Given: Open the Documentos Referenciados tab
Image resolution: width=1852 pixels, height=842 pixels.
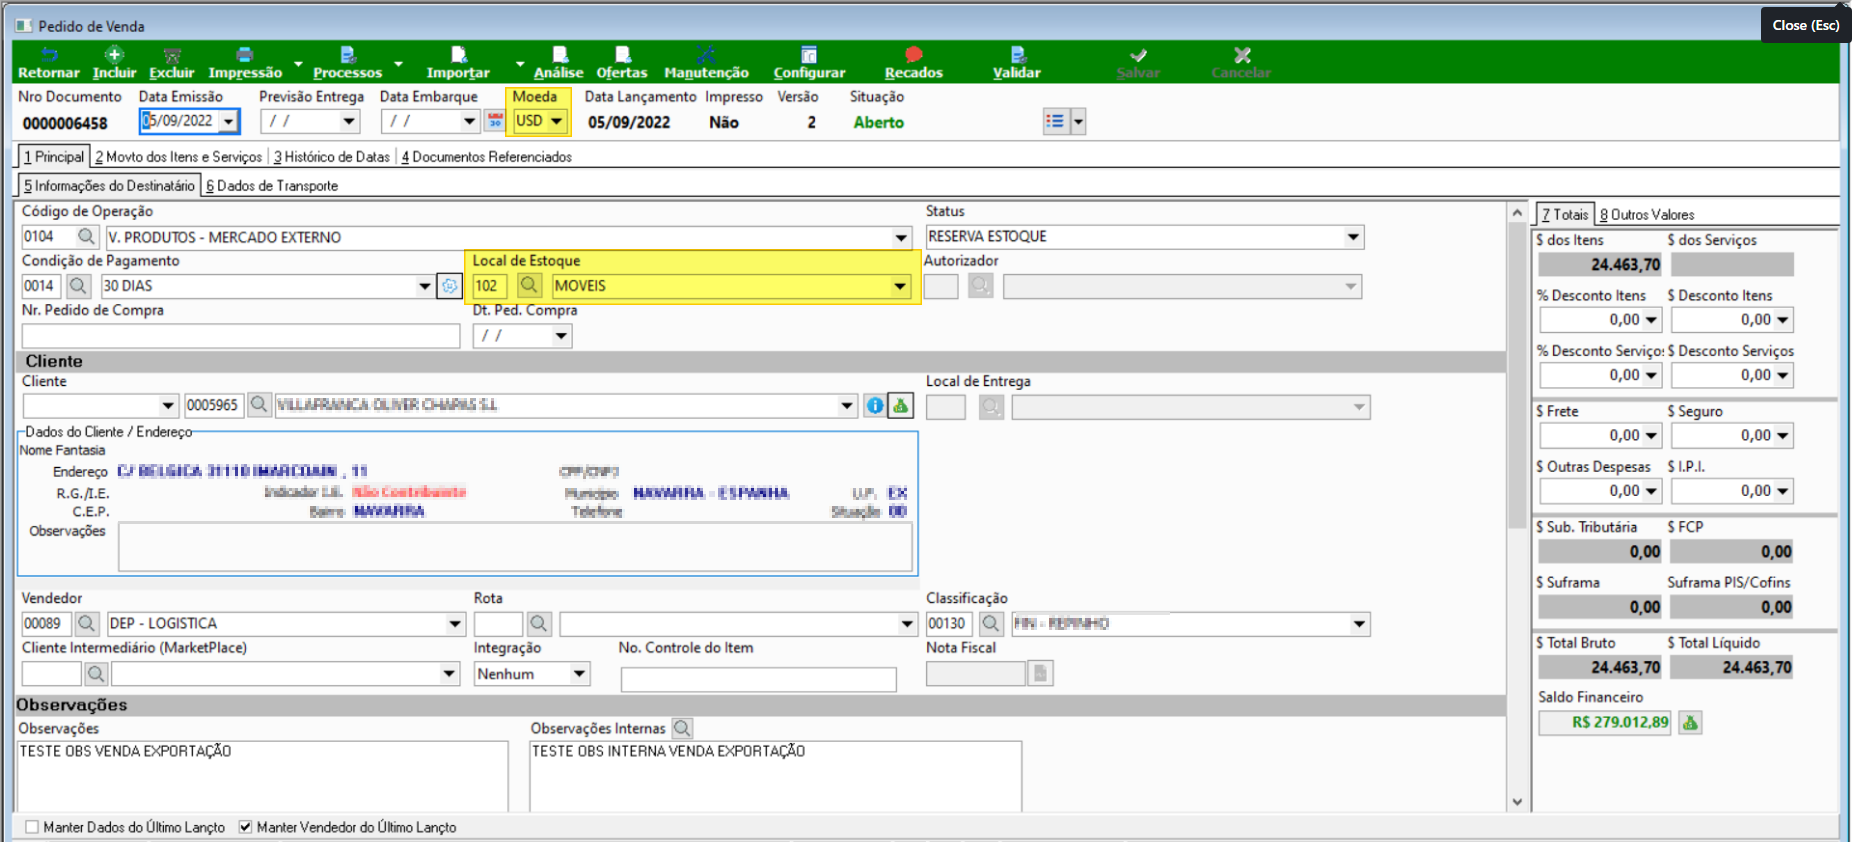Looking at the screenshot, I should pos(486,157).
